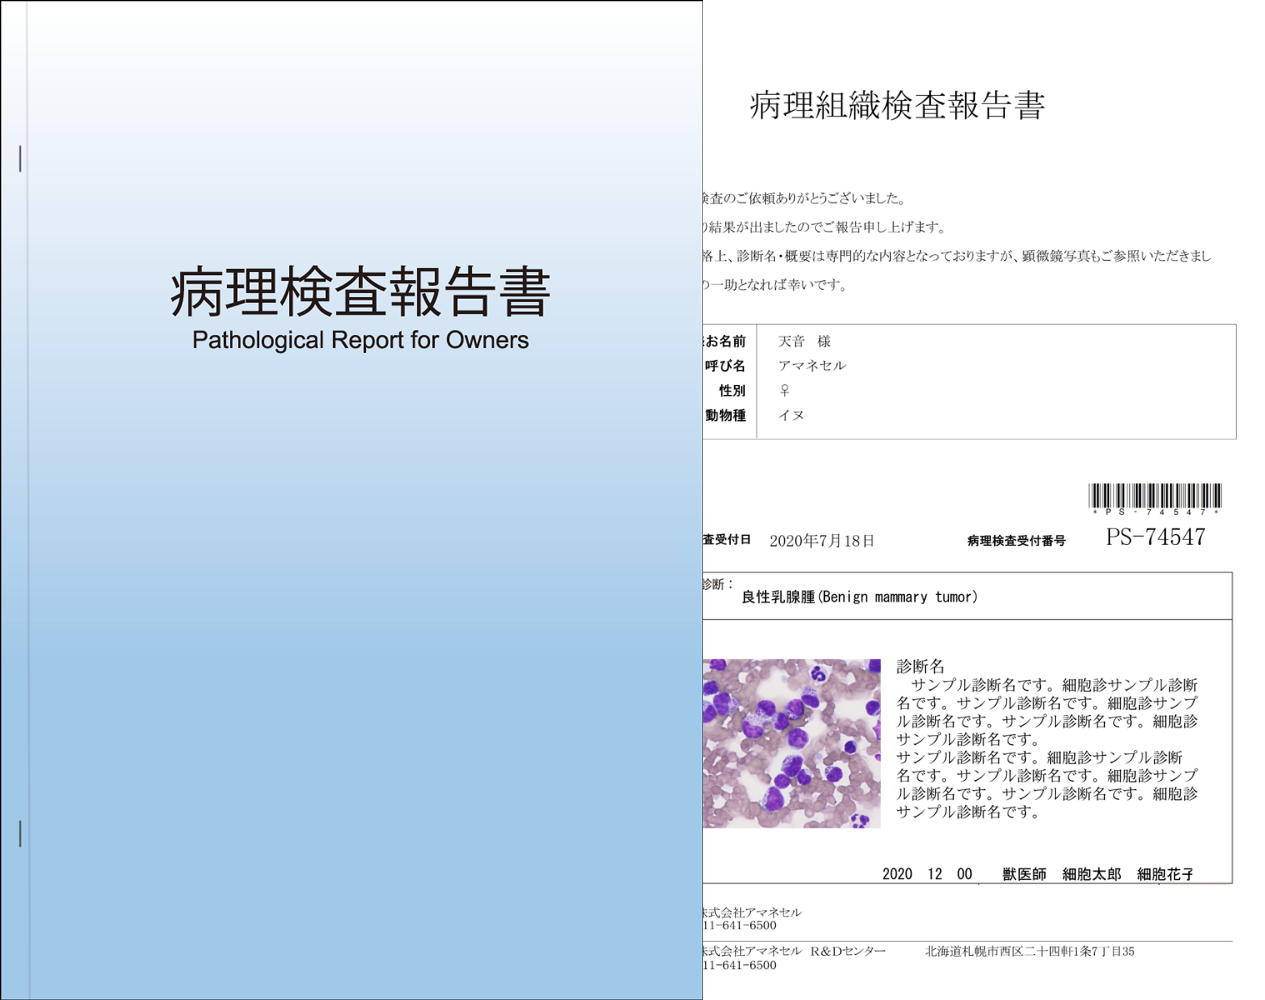Select the owner name 天音 様
Screen dimensions: 1265x1000
coord(804,341)
